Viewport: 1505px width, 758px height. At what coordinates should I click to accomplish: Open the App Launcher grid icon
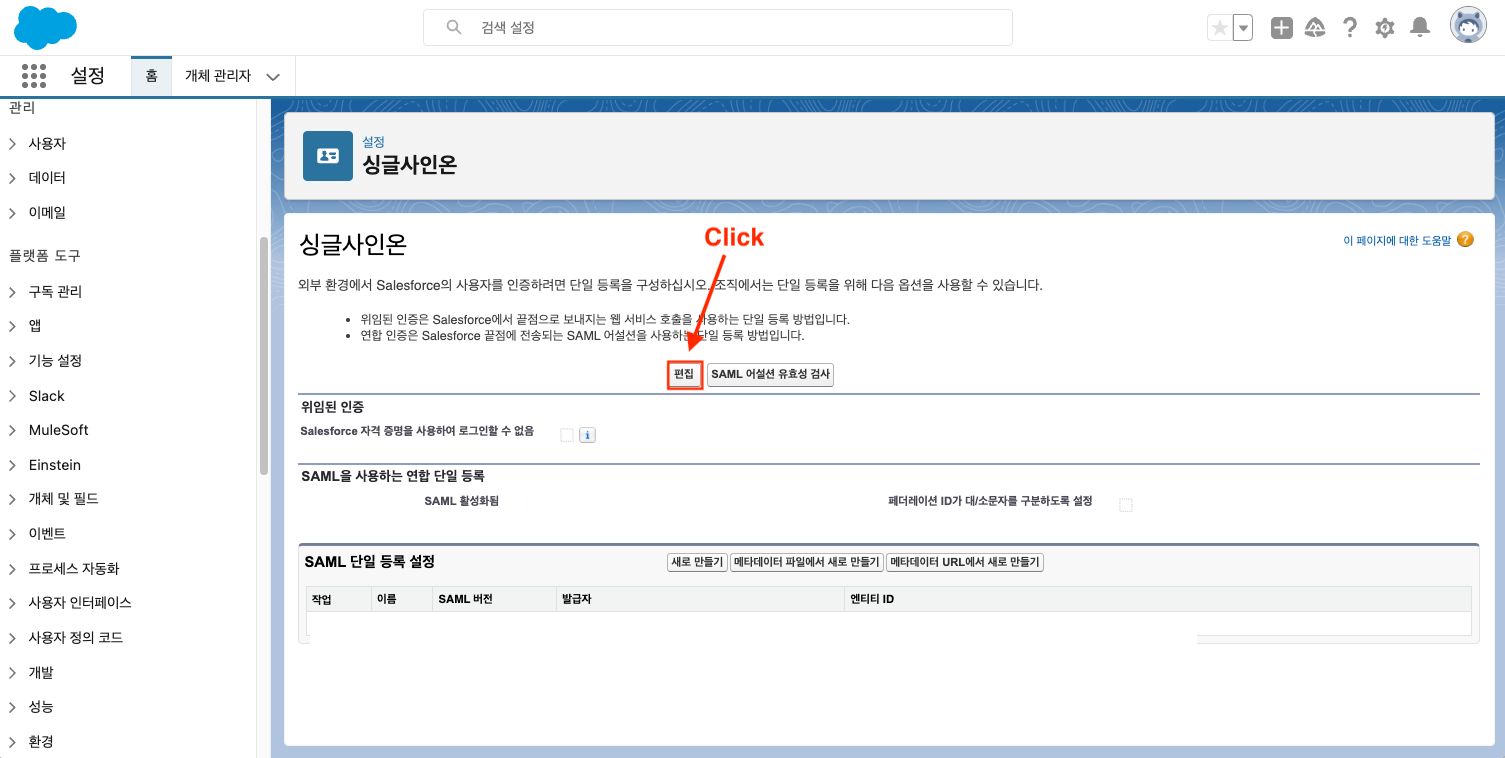[34, 76]
